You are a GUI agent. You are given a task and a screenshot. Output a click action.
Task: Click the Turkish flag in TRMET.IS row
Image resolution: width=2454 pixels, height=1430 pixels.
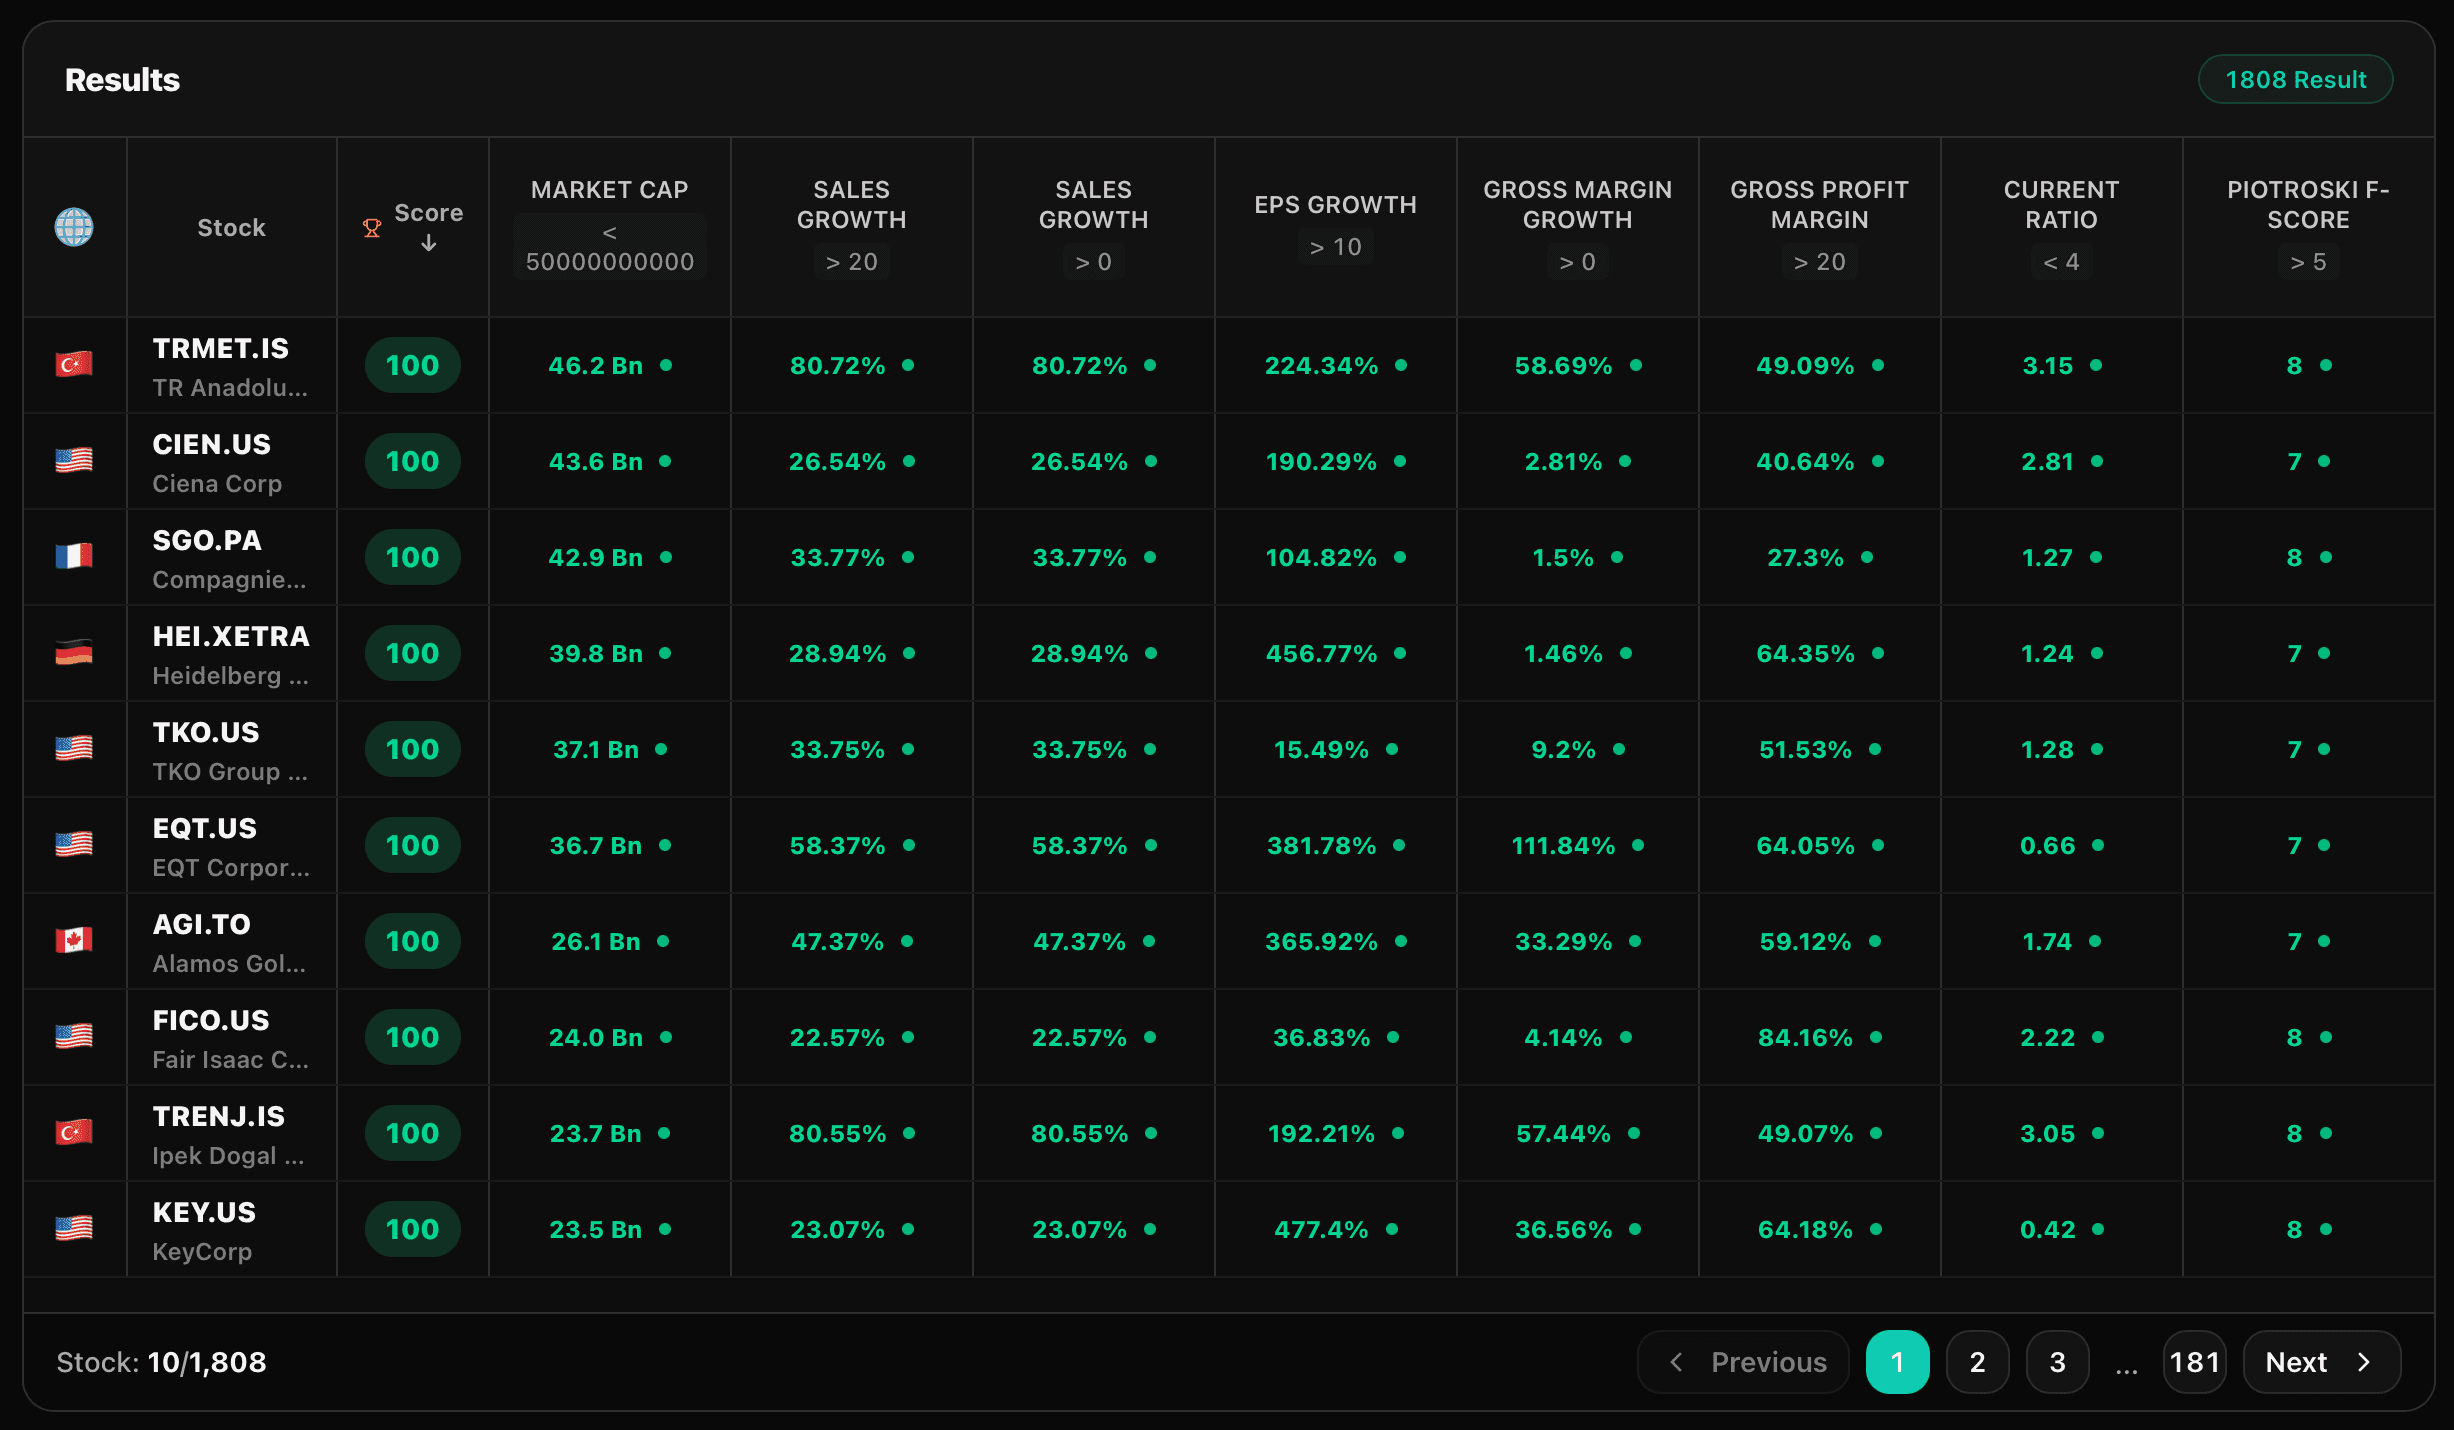point(74,364)
